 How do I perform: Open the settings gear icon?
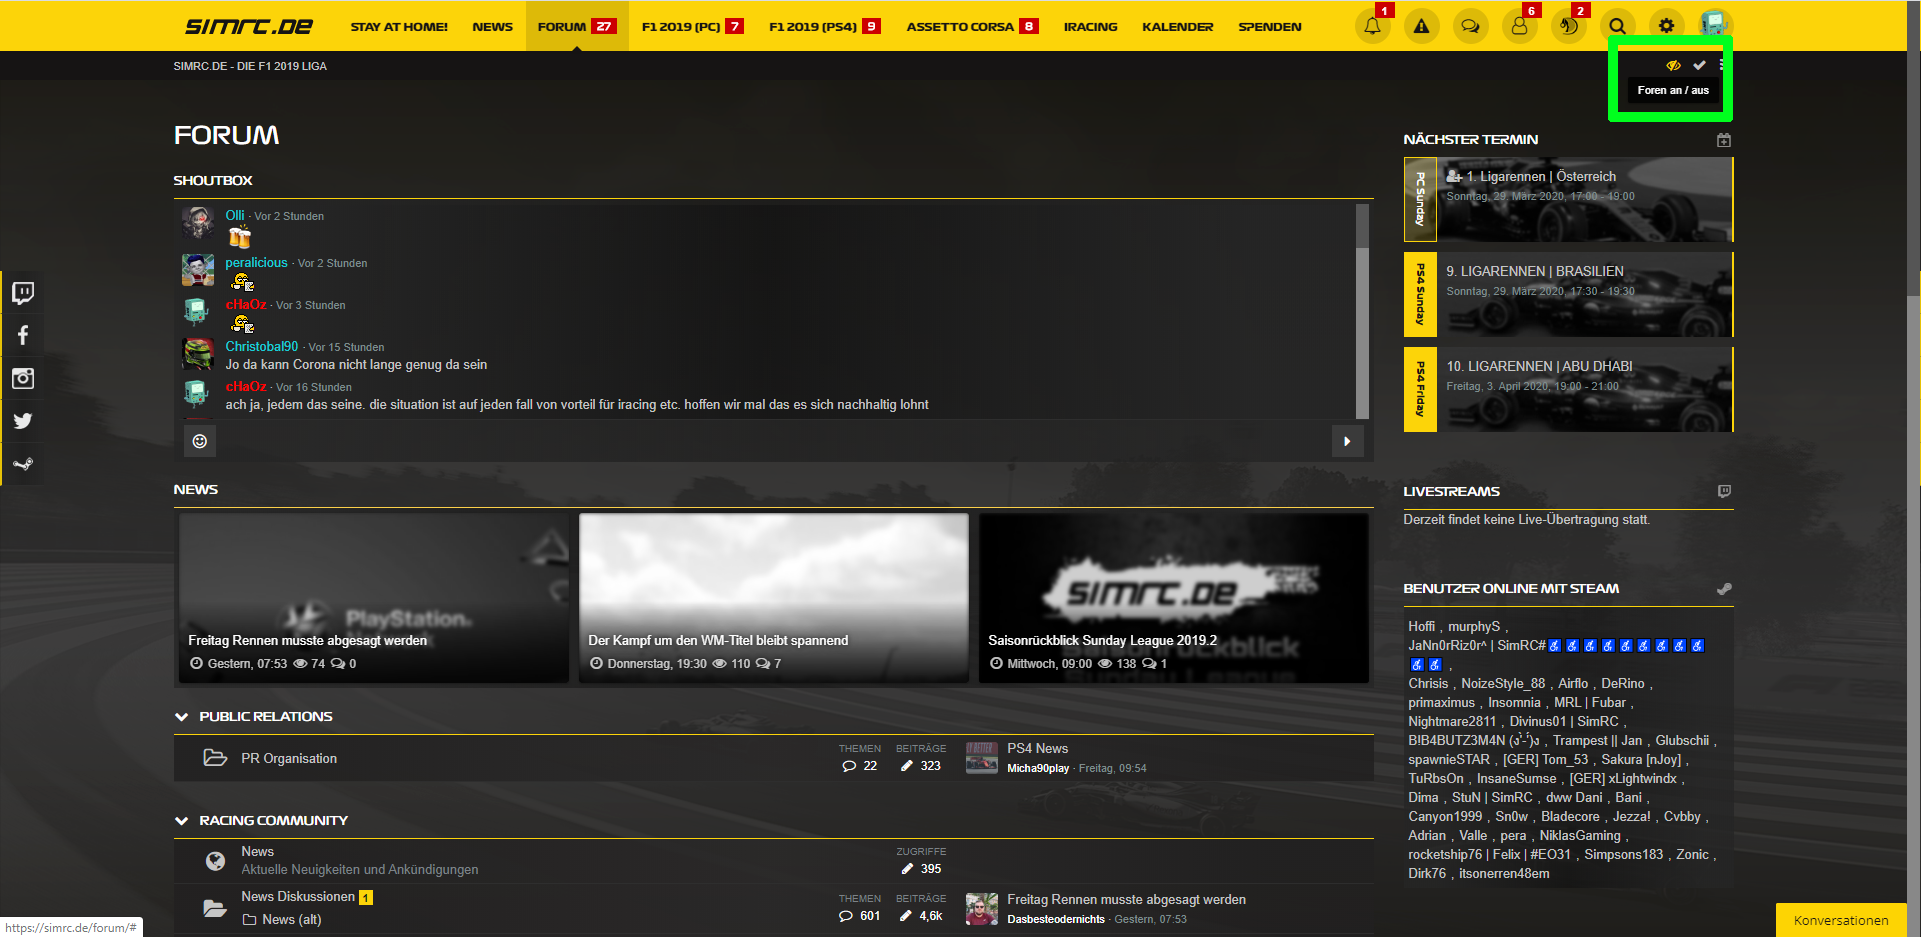(1666, 26)
